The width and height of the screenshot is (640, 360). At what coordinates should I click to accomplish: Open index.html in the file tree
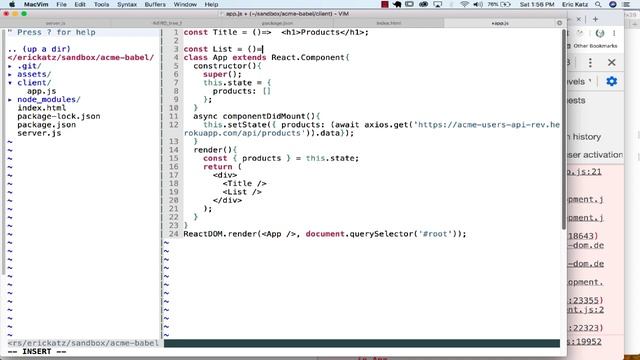[x=42, y=108]
